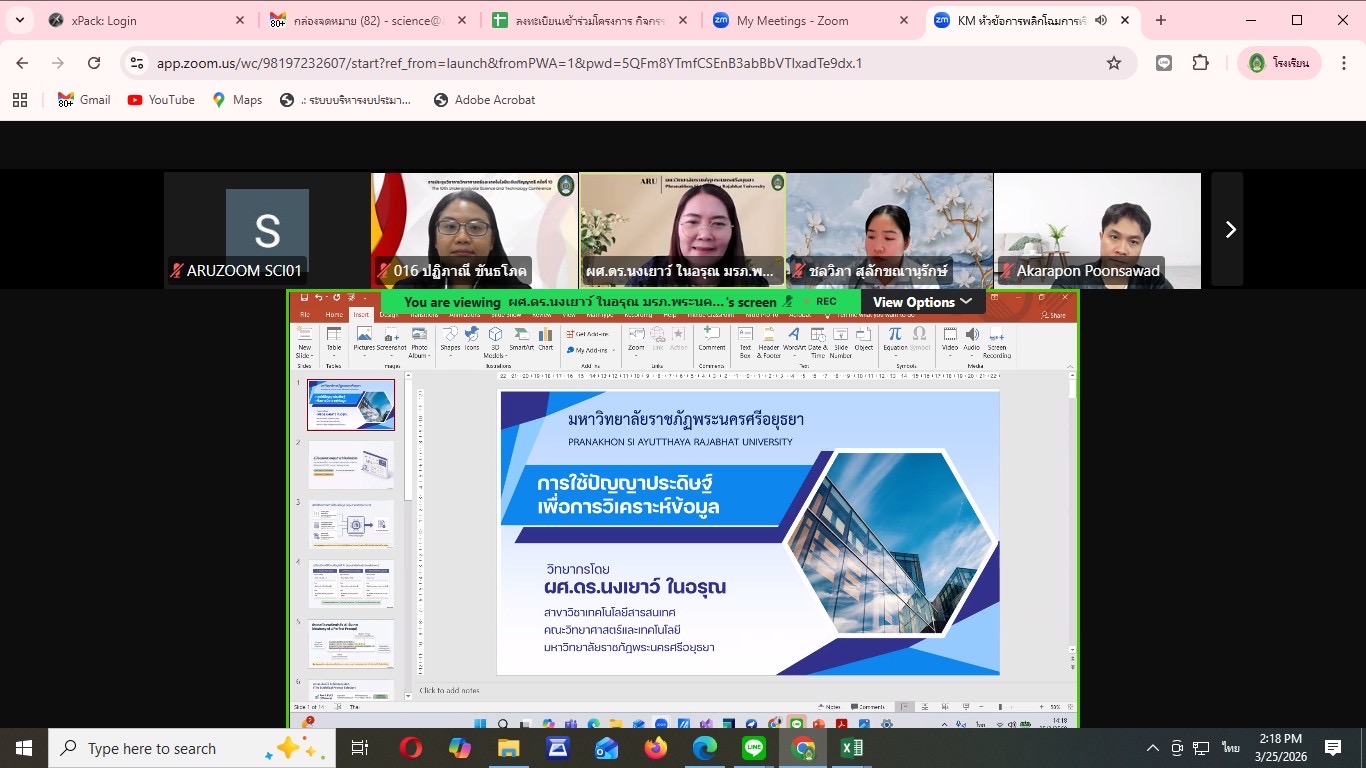Click the Opera browser taskbar icon

pyautogui.click(x=410, y=747)
